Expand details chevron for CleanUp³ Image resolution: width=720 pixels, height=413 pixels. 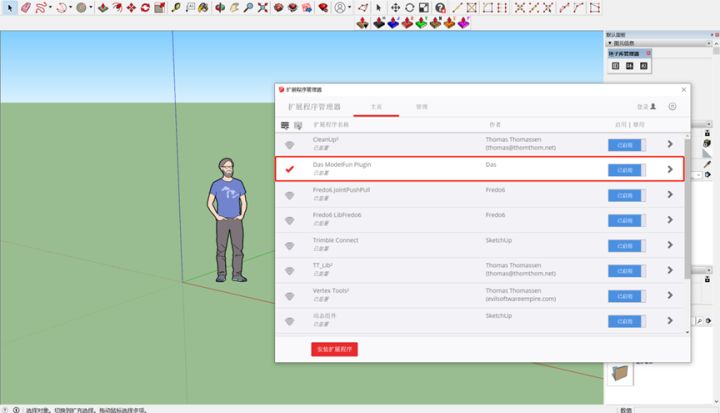tap(670, 144)
